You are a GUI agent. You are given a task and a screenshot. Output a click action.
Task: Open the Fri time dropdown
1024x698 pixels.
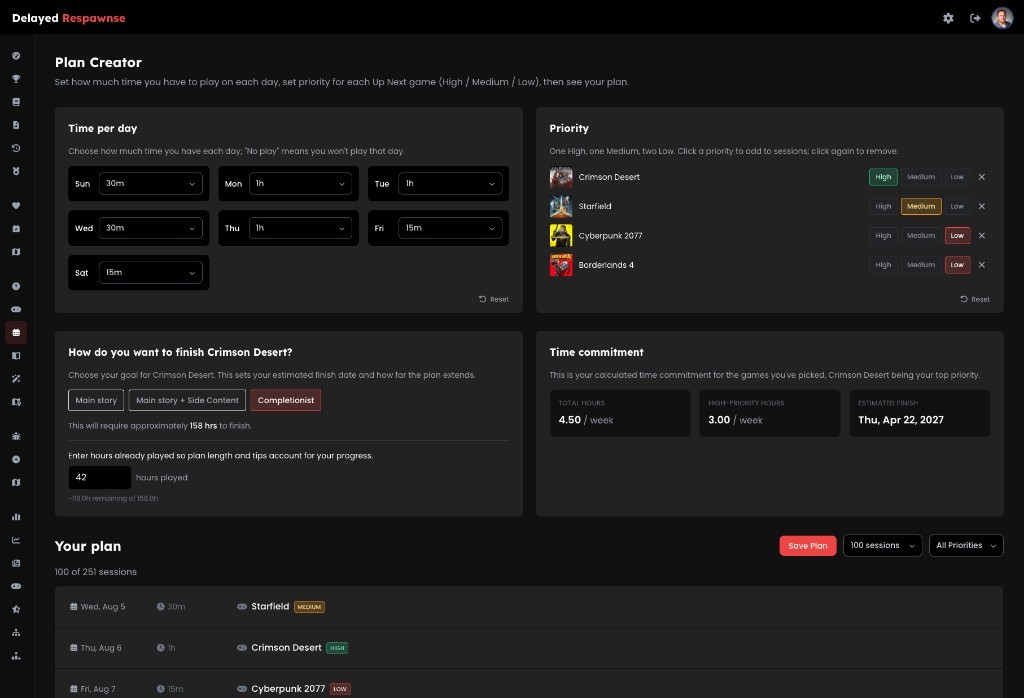(x=450, y=228)
